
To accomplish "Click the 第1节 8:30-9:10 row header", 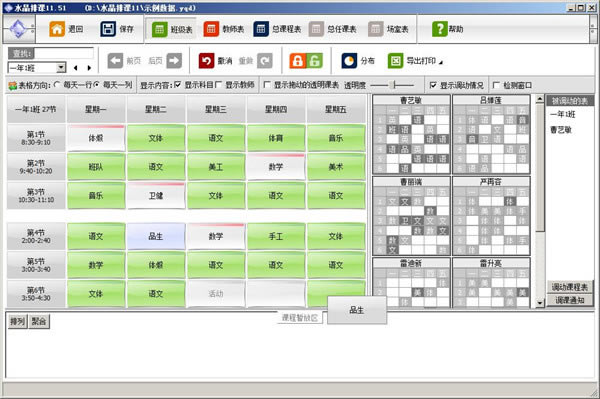I will [36, 138].
